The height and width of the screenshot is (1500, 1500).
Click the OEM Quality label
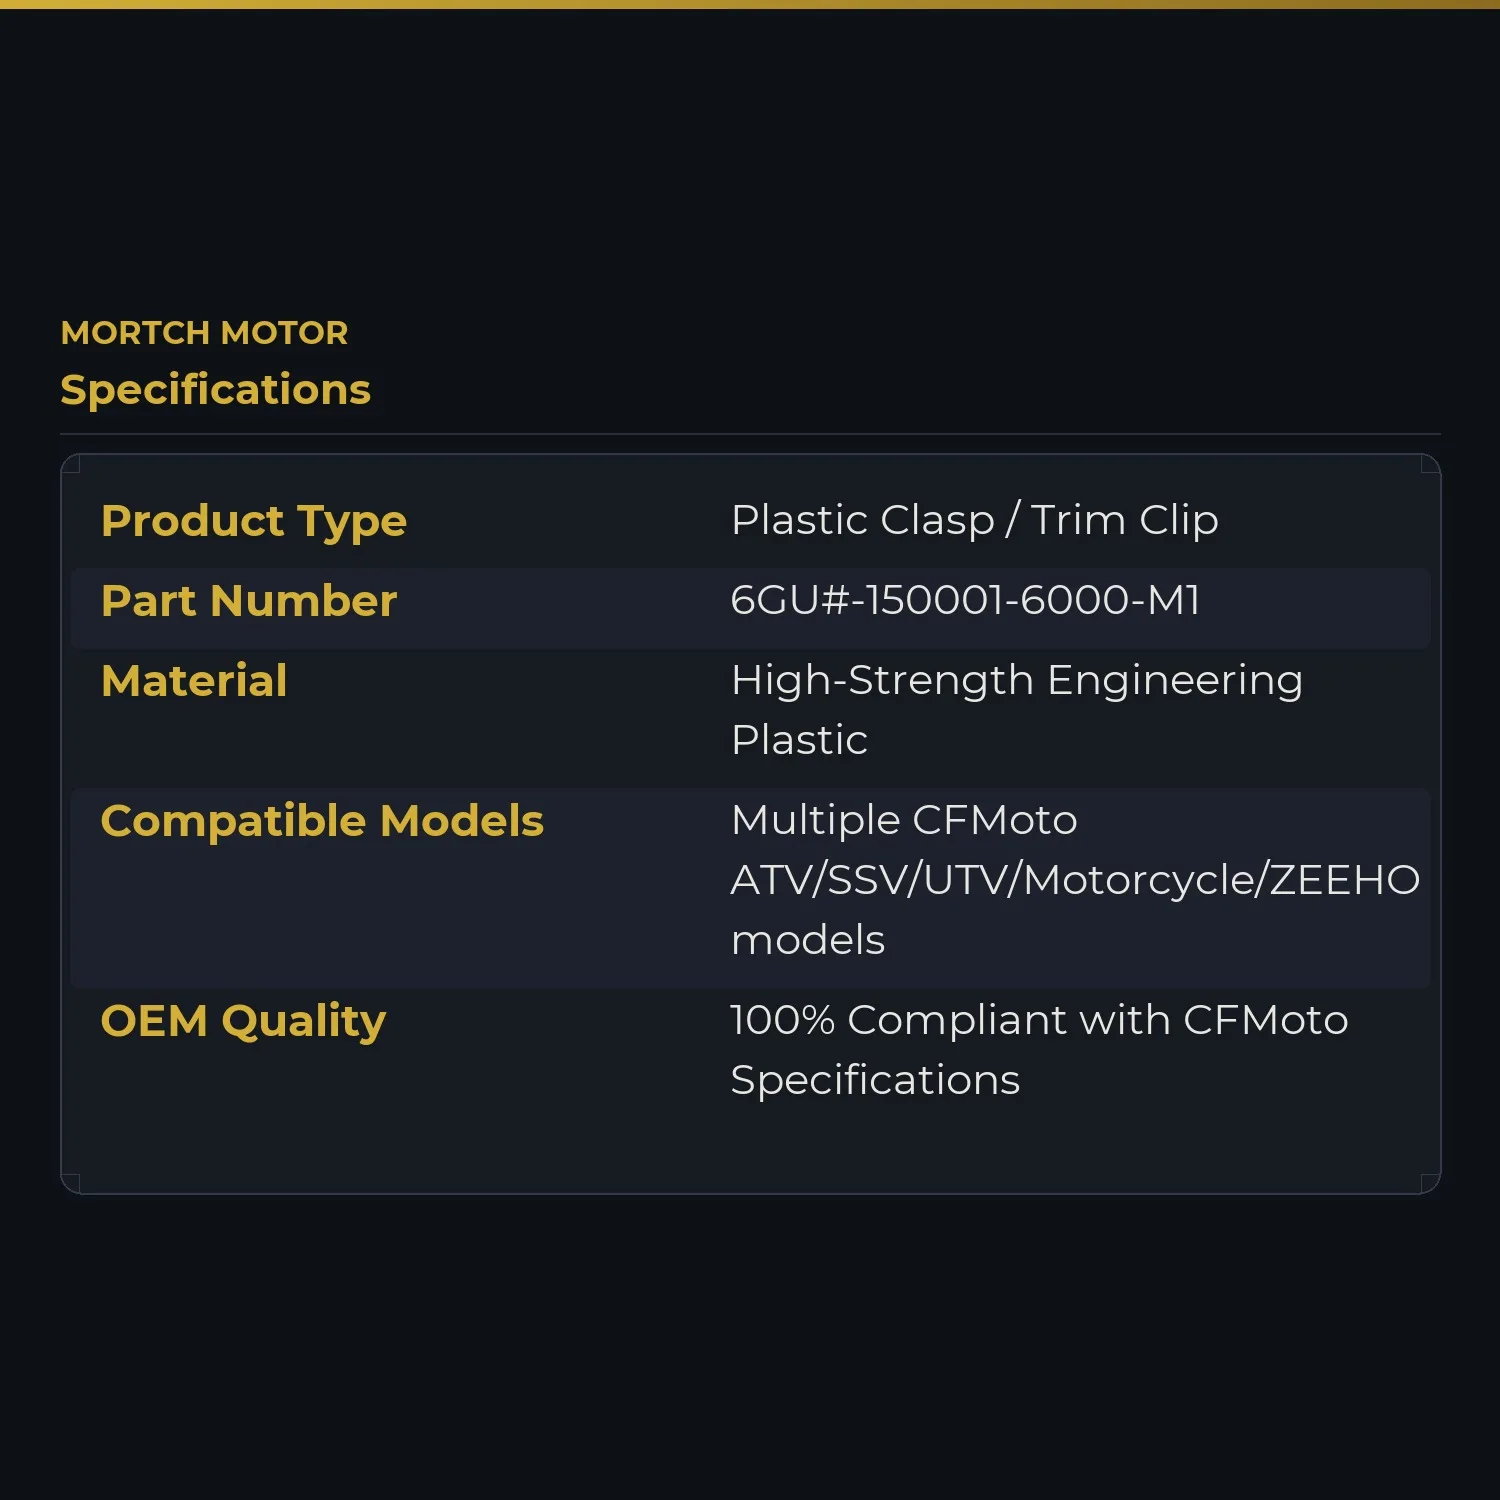(243, 1021)
